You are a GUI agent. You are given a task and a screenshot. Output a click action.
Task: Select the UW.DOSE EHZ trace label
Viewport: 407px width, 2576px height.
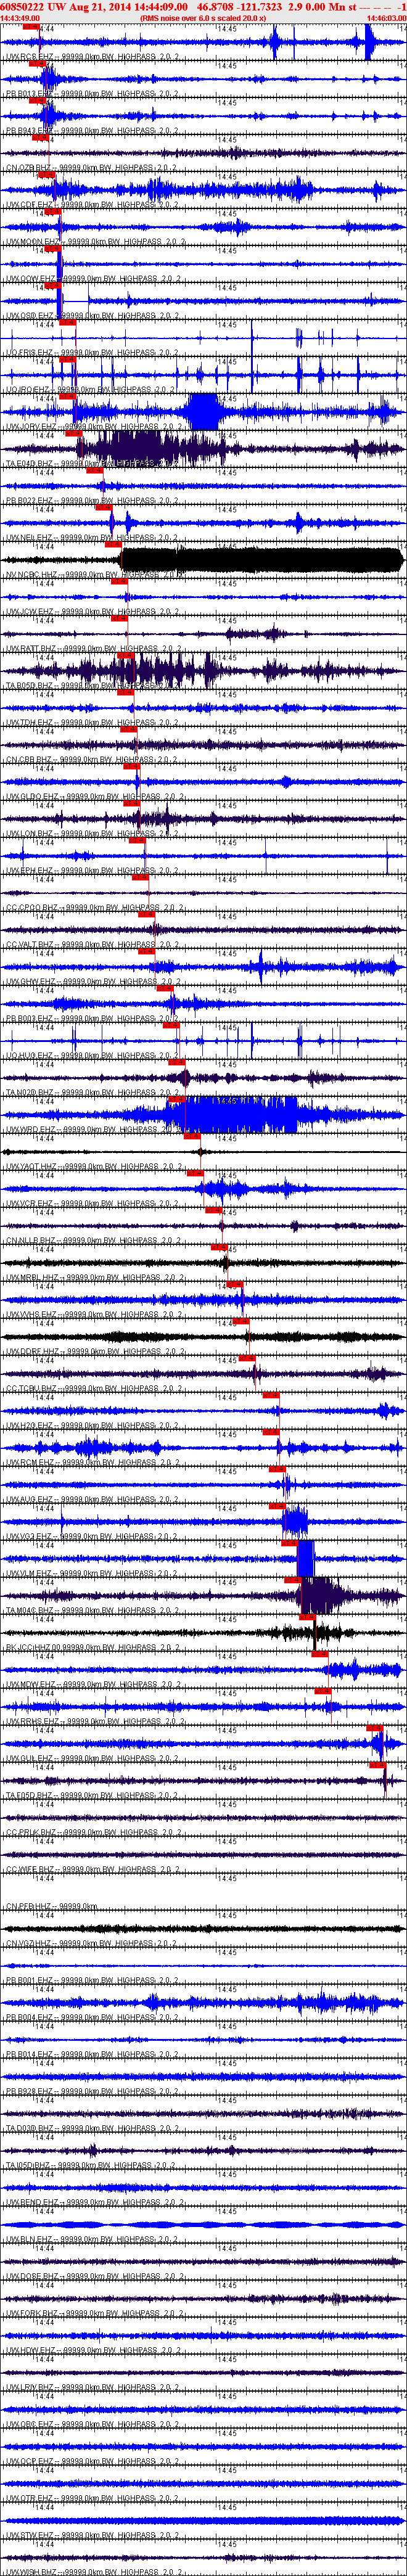(92, 2277)
